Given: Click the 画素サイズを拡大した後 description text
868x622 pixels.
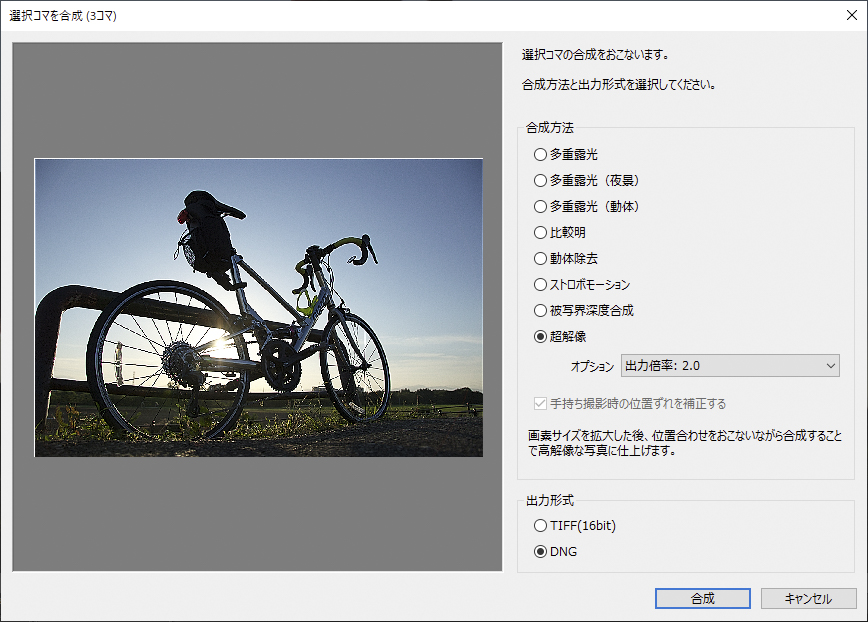Looking at the screenshot, I should coord(685,443).
